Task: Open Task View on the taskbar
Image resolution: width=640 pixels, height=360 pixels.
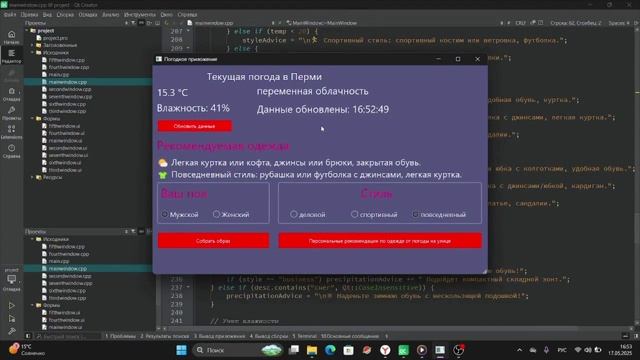Action: tap(293, 350)
